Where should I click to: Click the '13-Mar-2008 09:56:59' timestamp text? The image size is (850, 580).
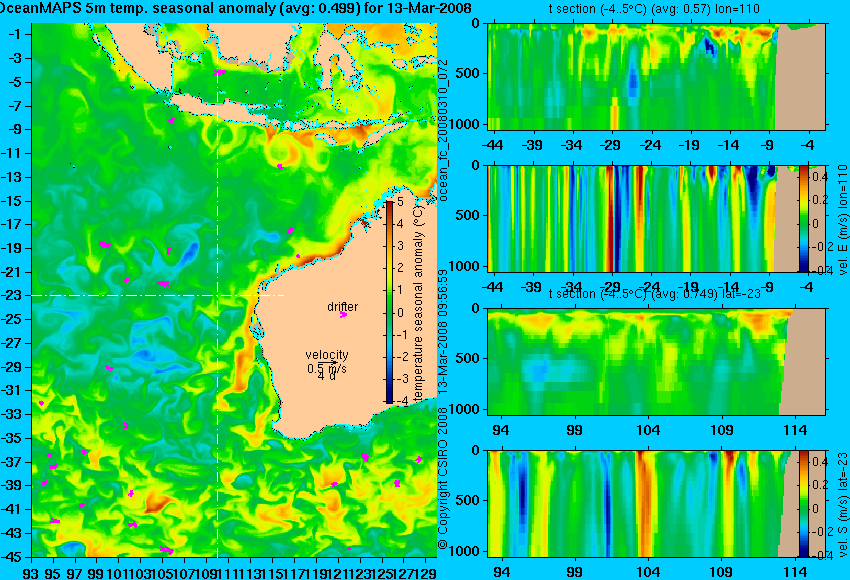click(443, 332)
